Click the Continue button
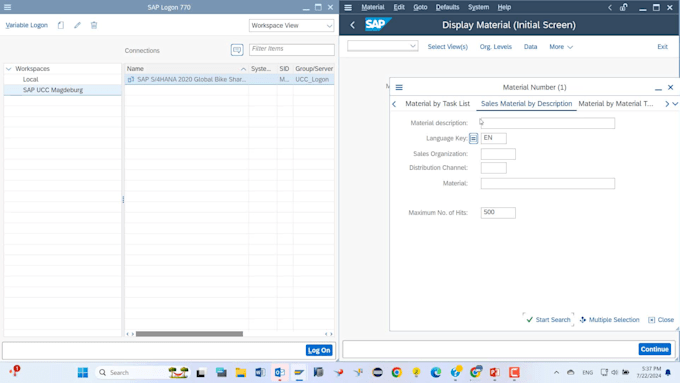Image resolution: width=680 pixels, height=383 pixels. pyautogui.click(x=654, y=349)
